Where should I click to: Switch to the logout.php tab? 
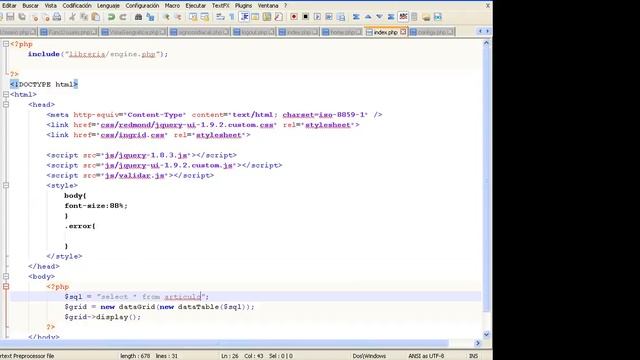pyautogui.click(x=253, y=32)
